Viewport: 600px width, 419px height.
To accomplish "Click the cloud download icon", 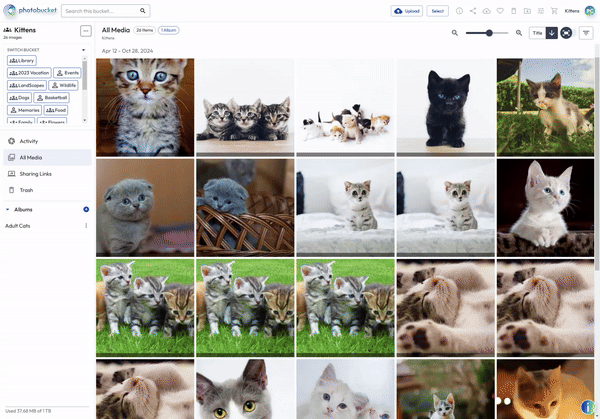I will pyautogui.click(x=486, y=11).
